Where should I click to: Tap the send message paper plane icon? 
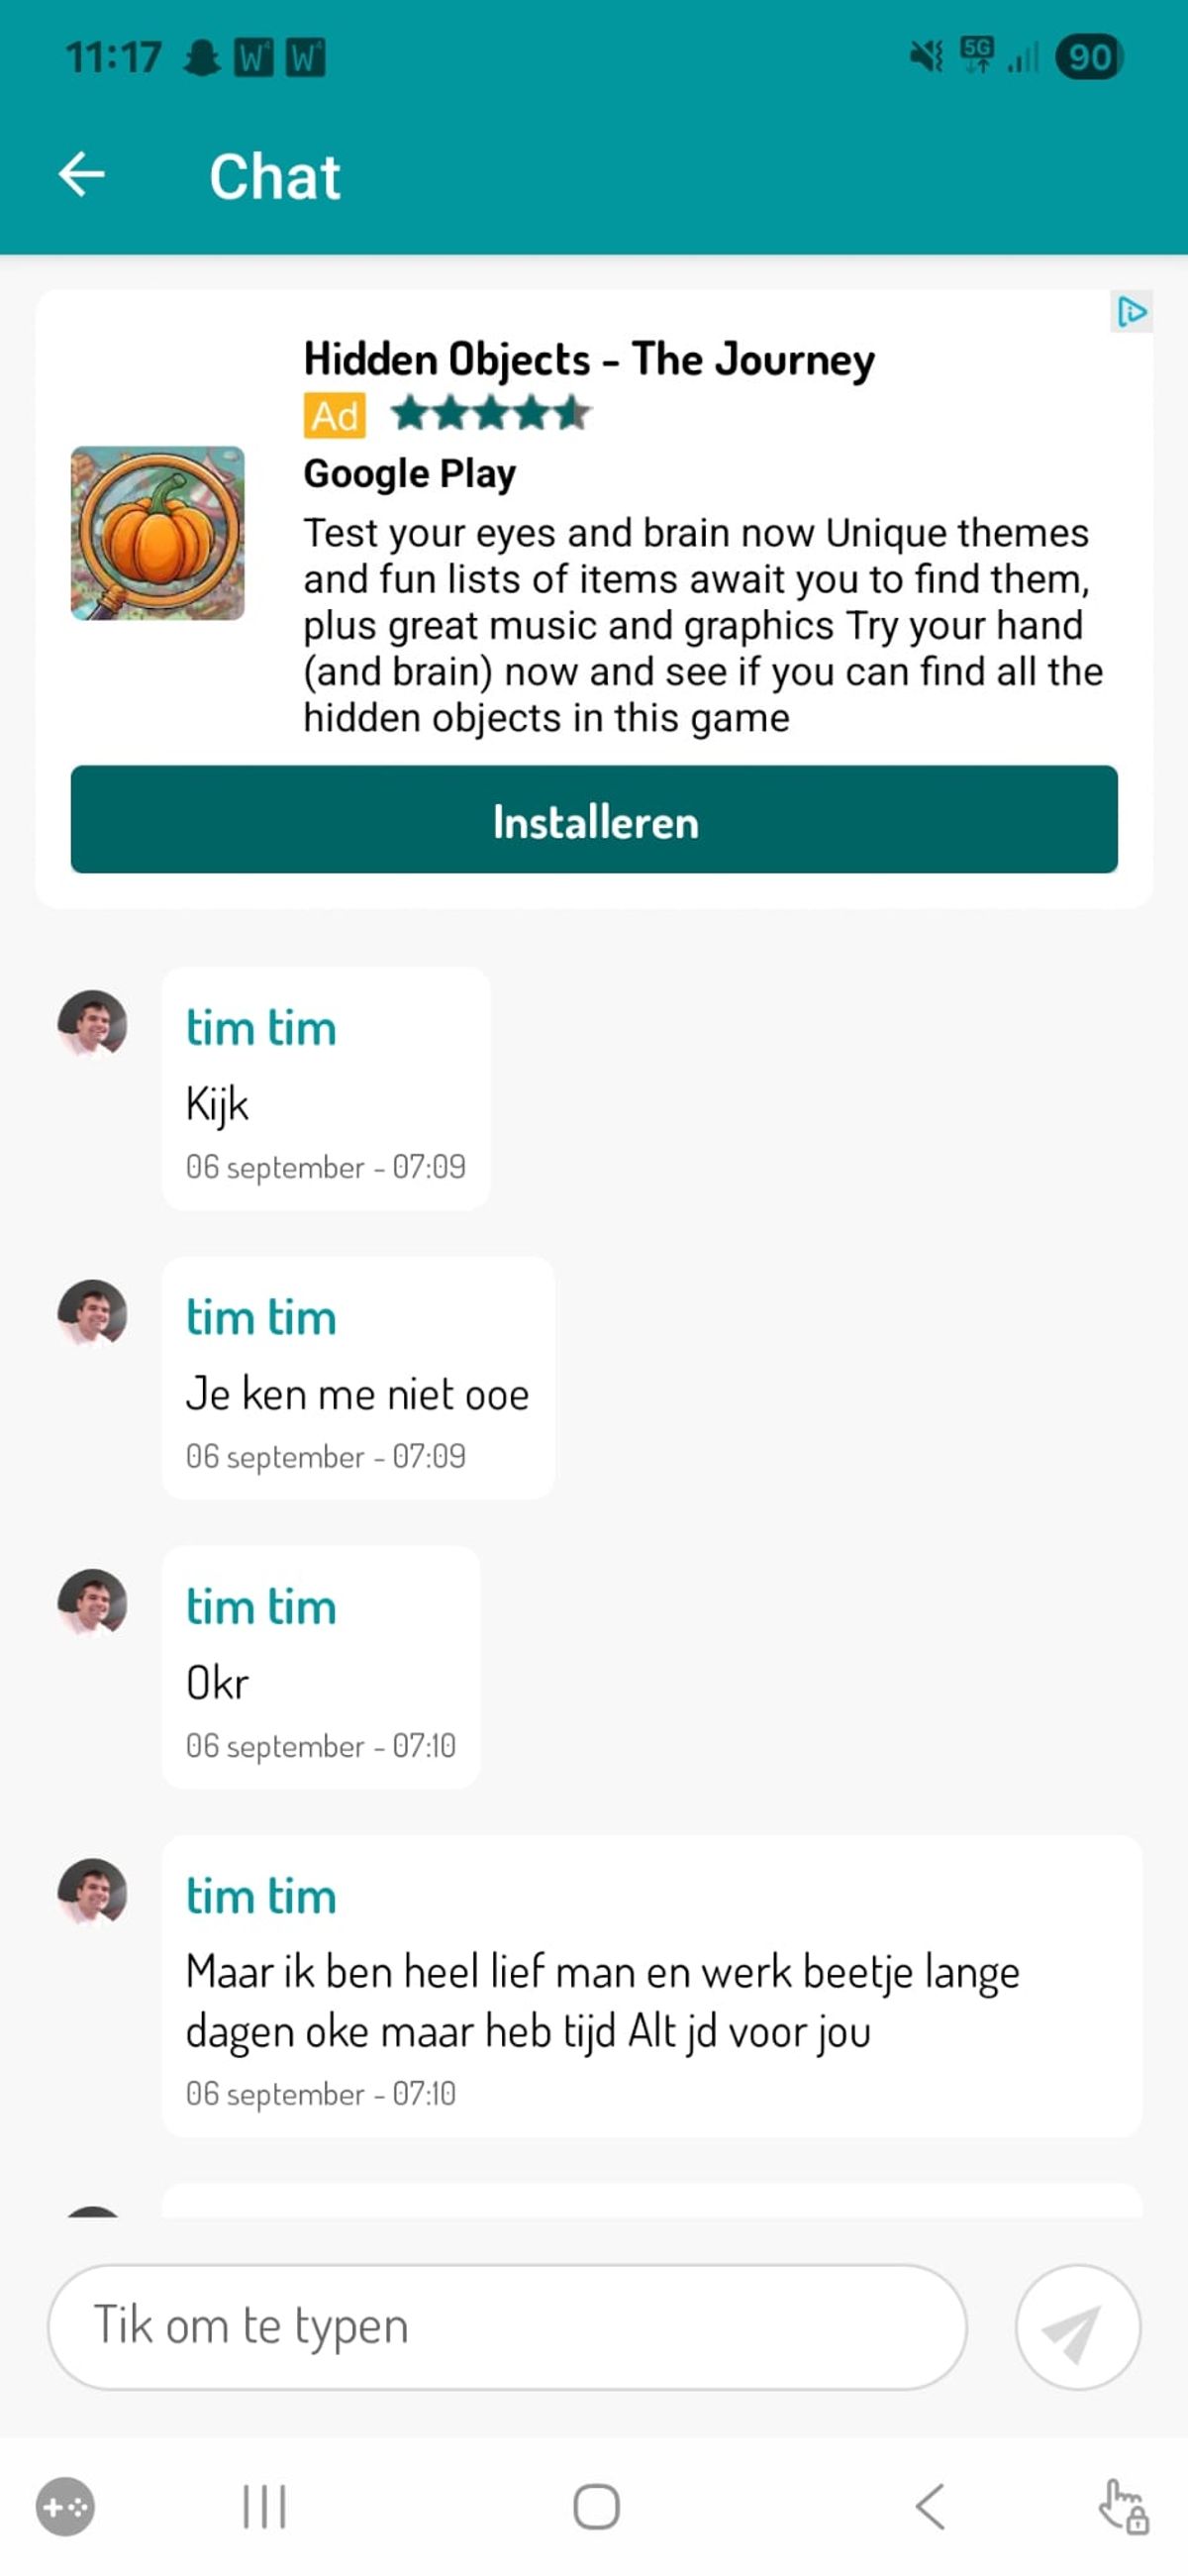click(1077, 2326)
